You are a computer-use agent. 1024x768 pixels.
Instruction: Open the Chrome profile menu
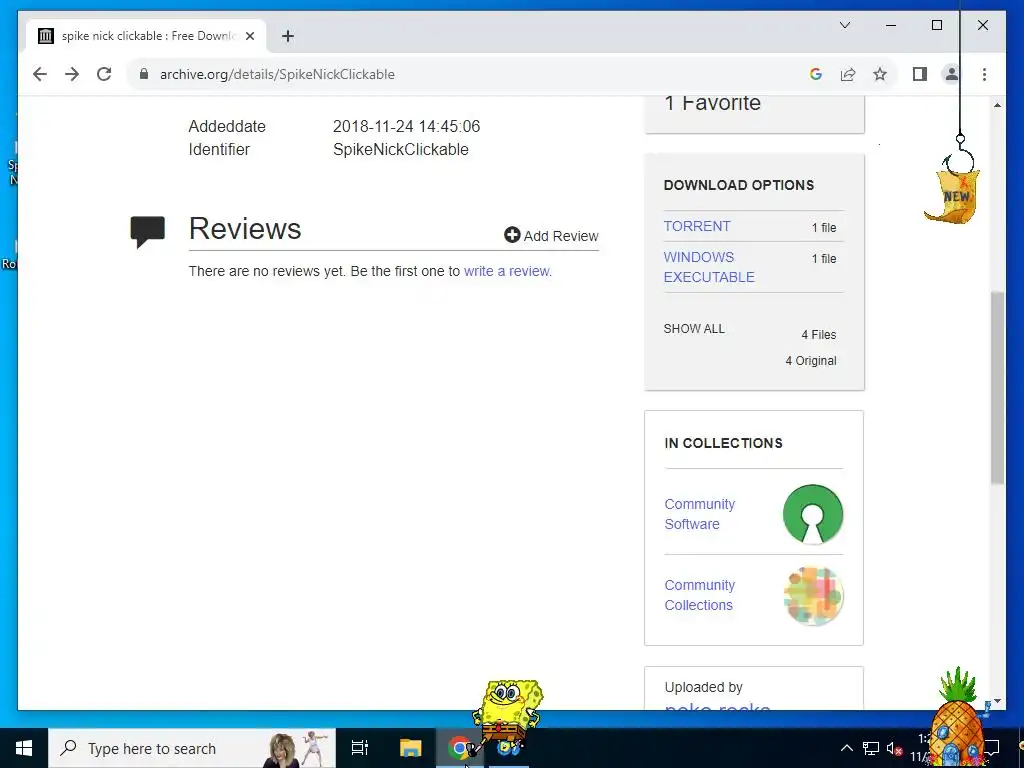coord(952,74)
